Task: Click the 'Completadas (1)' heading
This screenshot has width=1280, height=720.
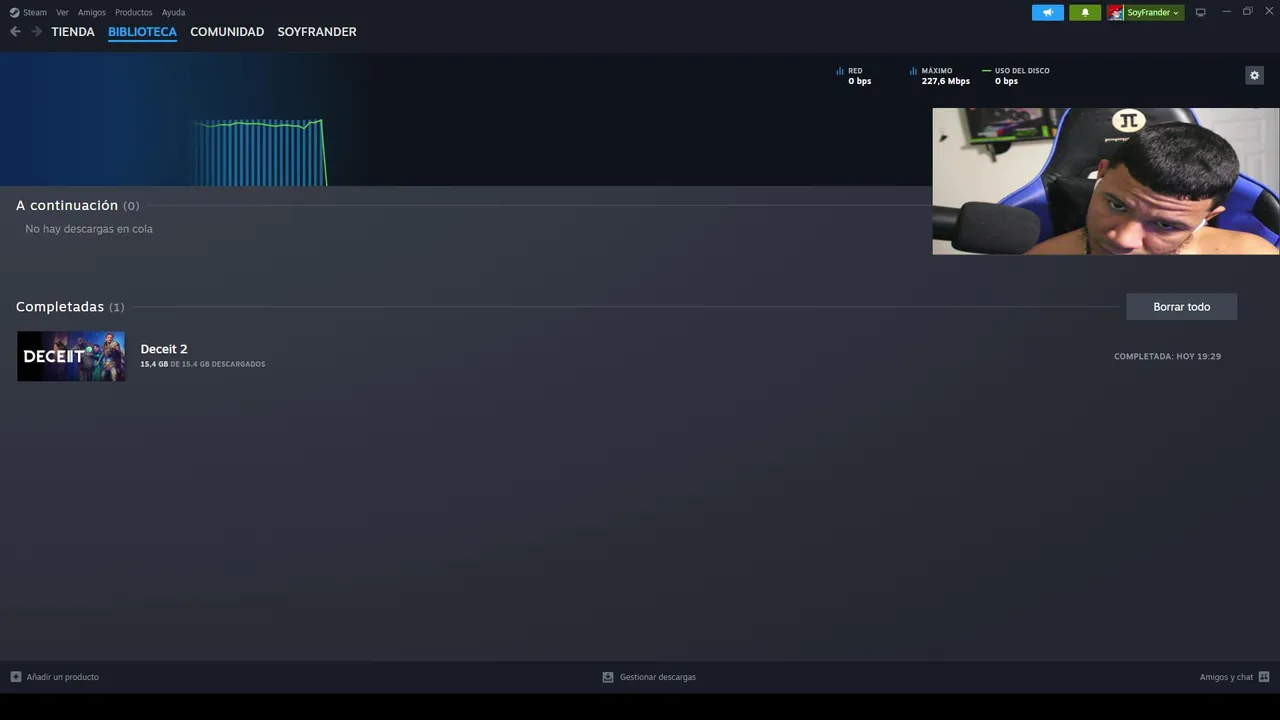Action: coord(70,307)
